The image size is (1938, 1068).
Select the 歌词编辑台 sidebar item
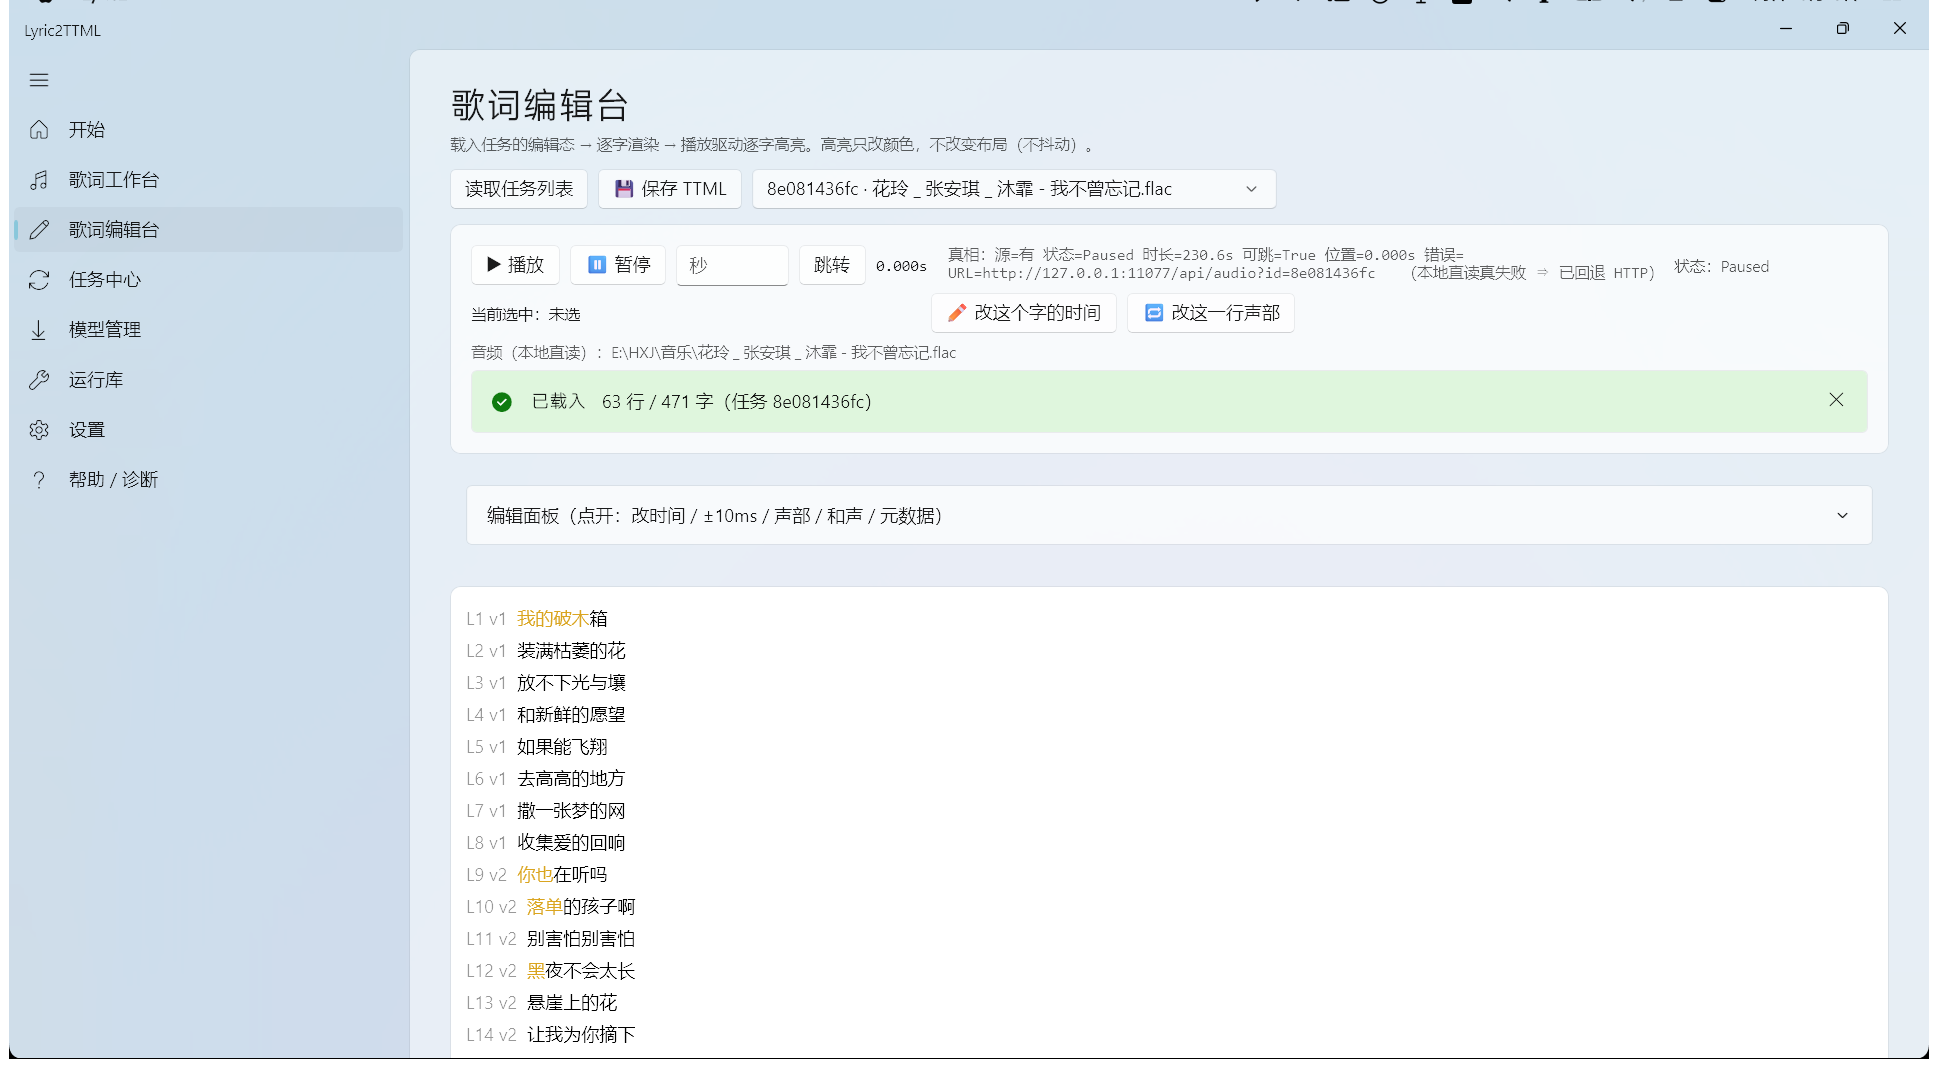click(x=208, y=230)
